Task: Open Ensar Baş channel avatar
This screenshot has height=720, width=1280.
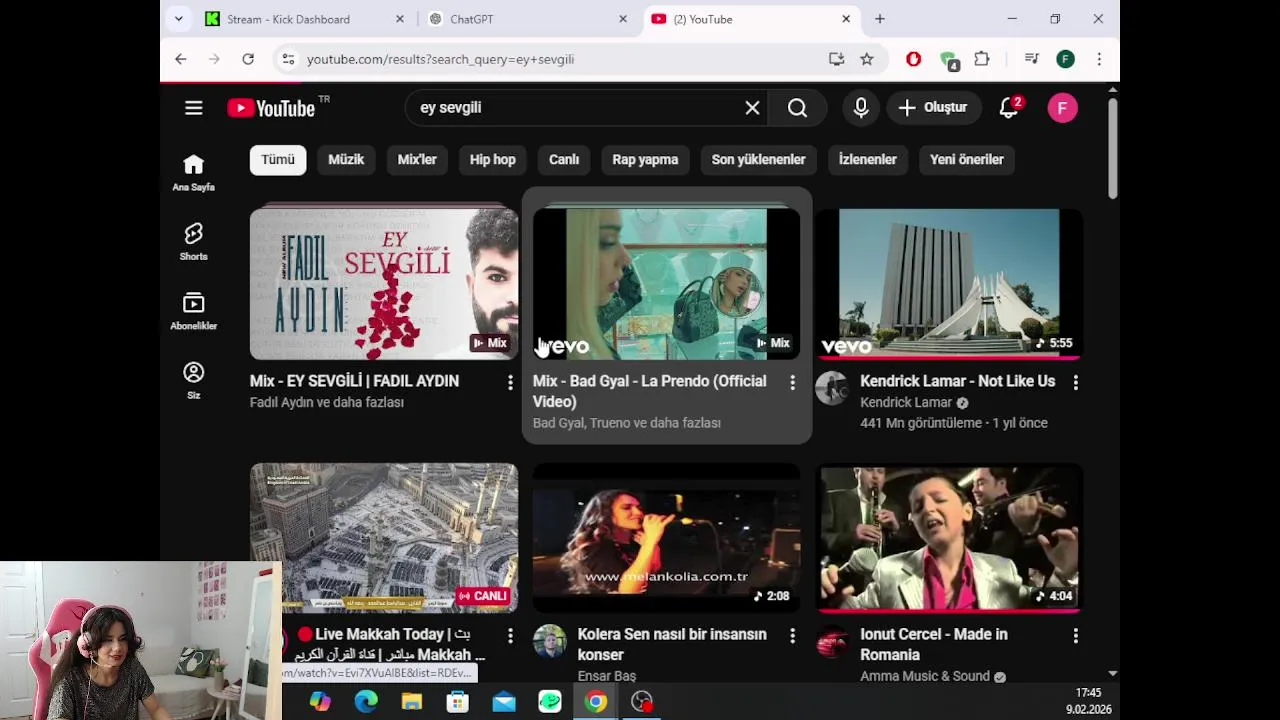Action: [549, 641]
